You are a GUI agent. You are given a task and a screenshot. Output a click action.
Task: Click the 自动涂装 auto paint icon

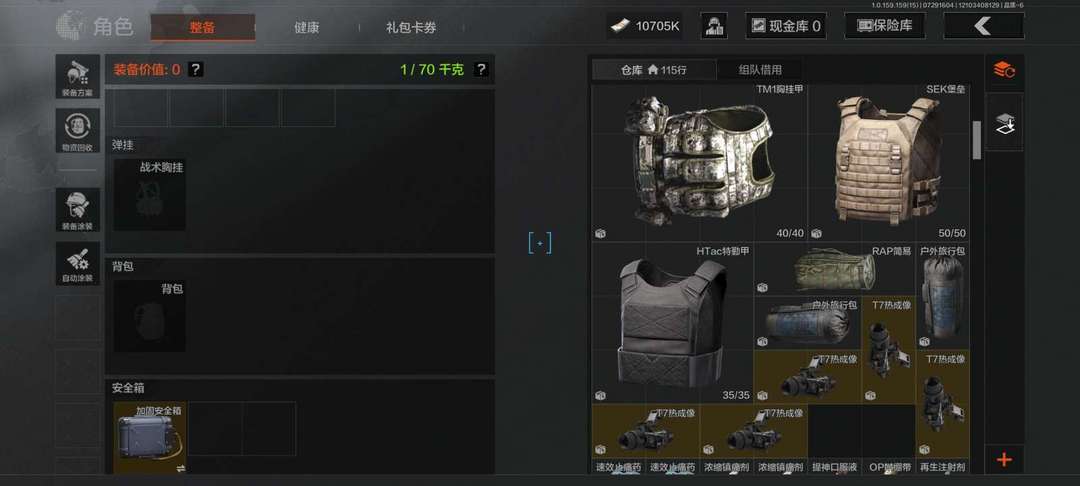[x=78, y=263]
